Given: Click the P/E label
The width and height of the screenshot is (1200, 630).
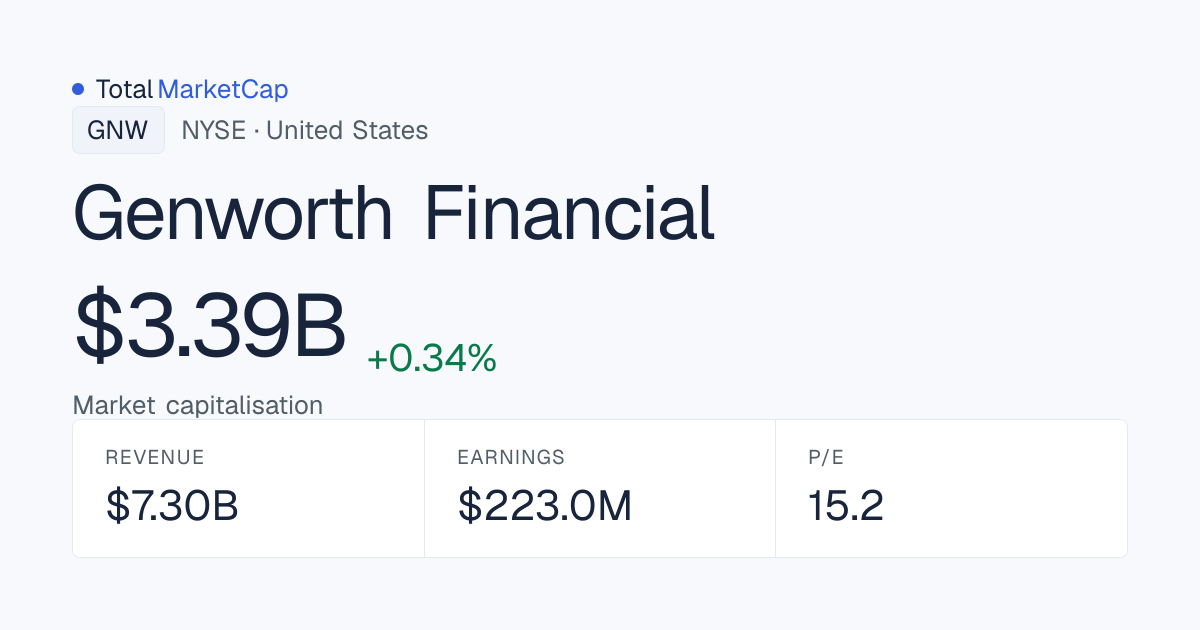Looking at the screenshot, I should (826, 457).
